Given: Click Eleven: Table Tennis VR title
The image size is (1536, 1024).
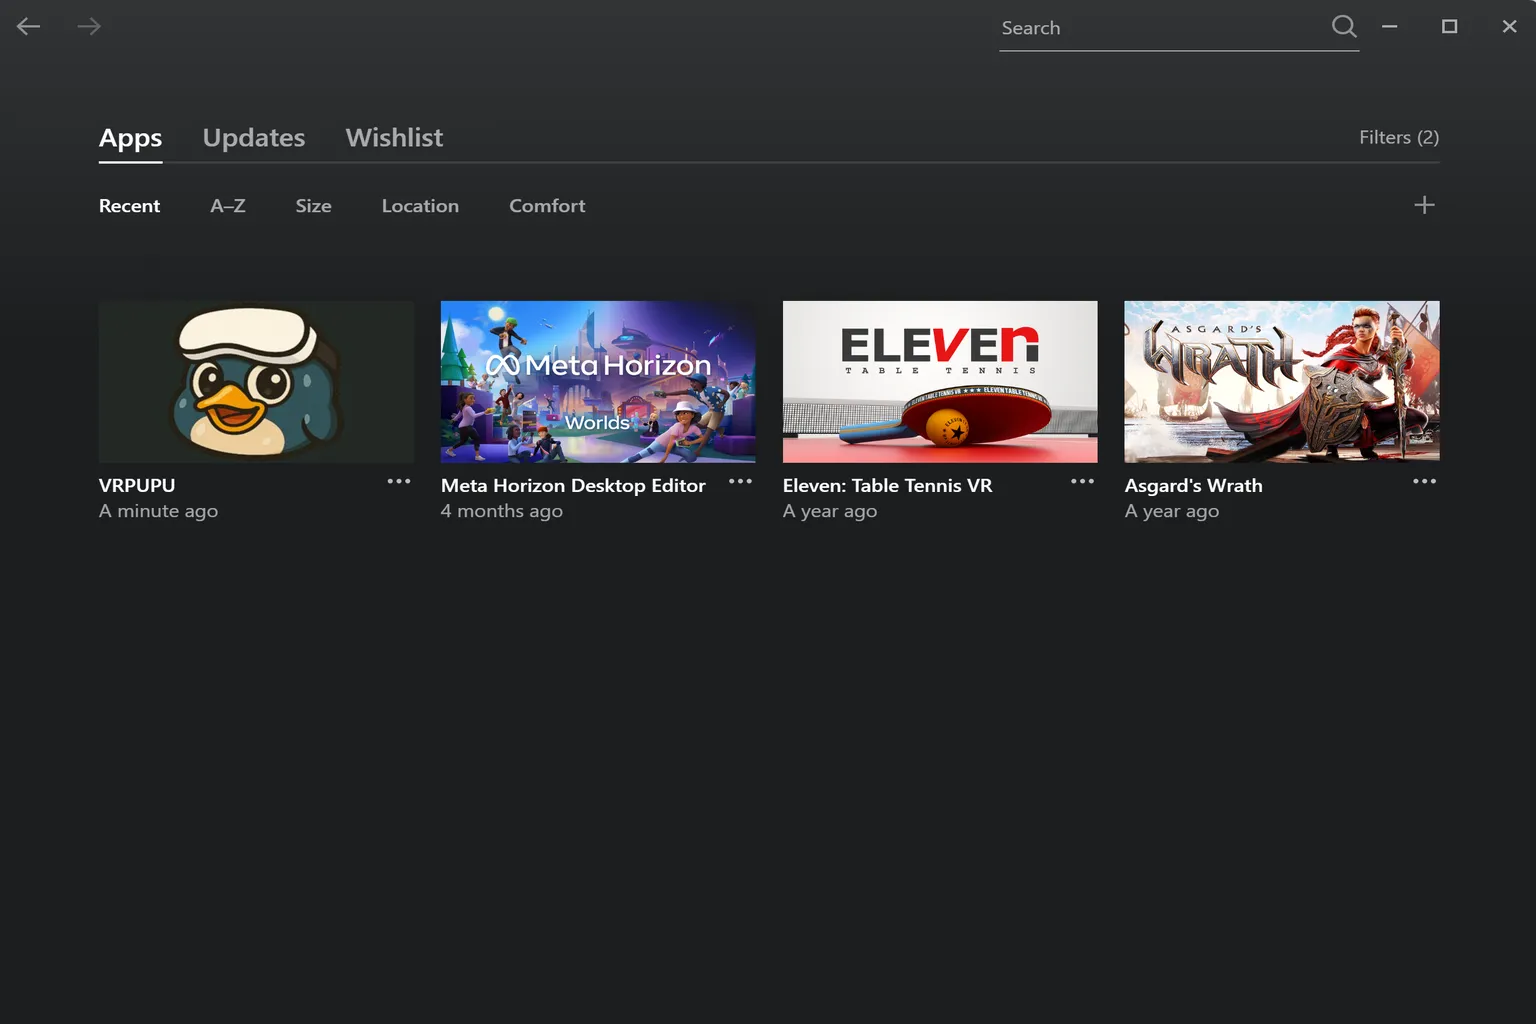Looking at the screenshot, I should (x=887, y=486).
